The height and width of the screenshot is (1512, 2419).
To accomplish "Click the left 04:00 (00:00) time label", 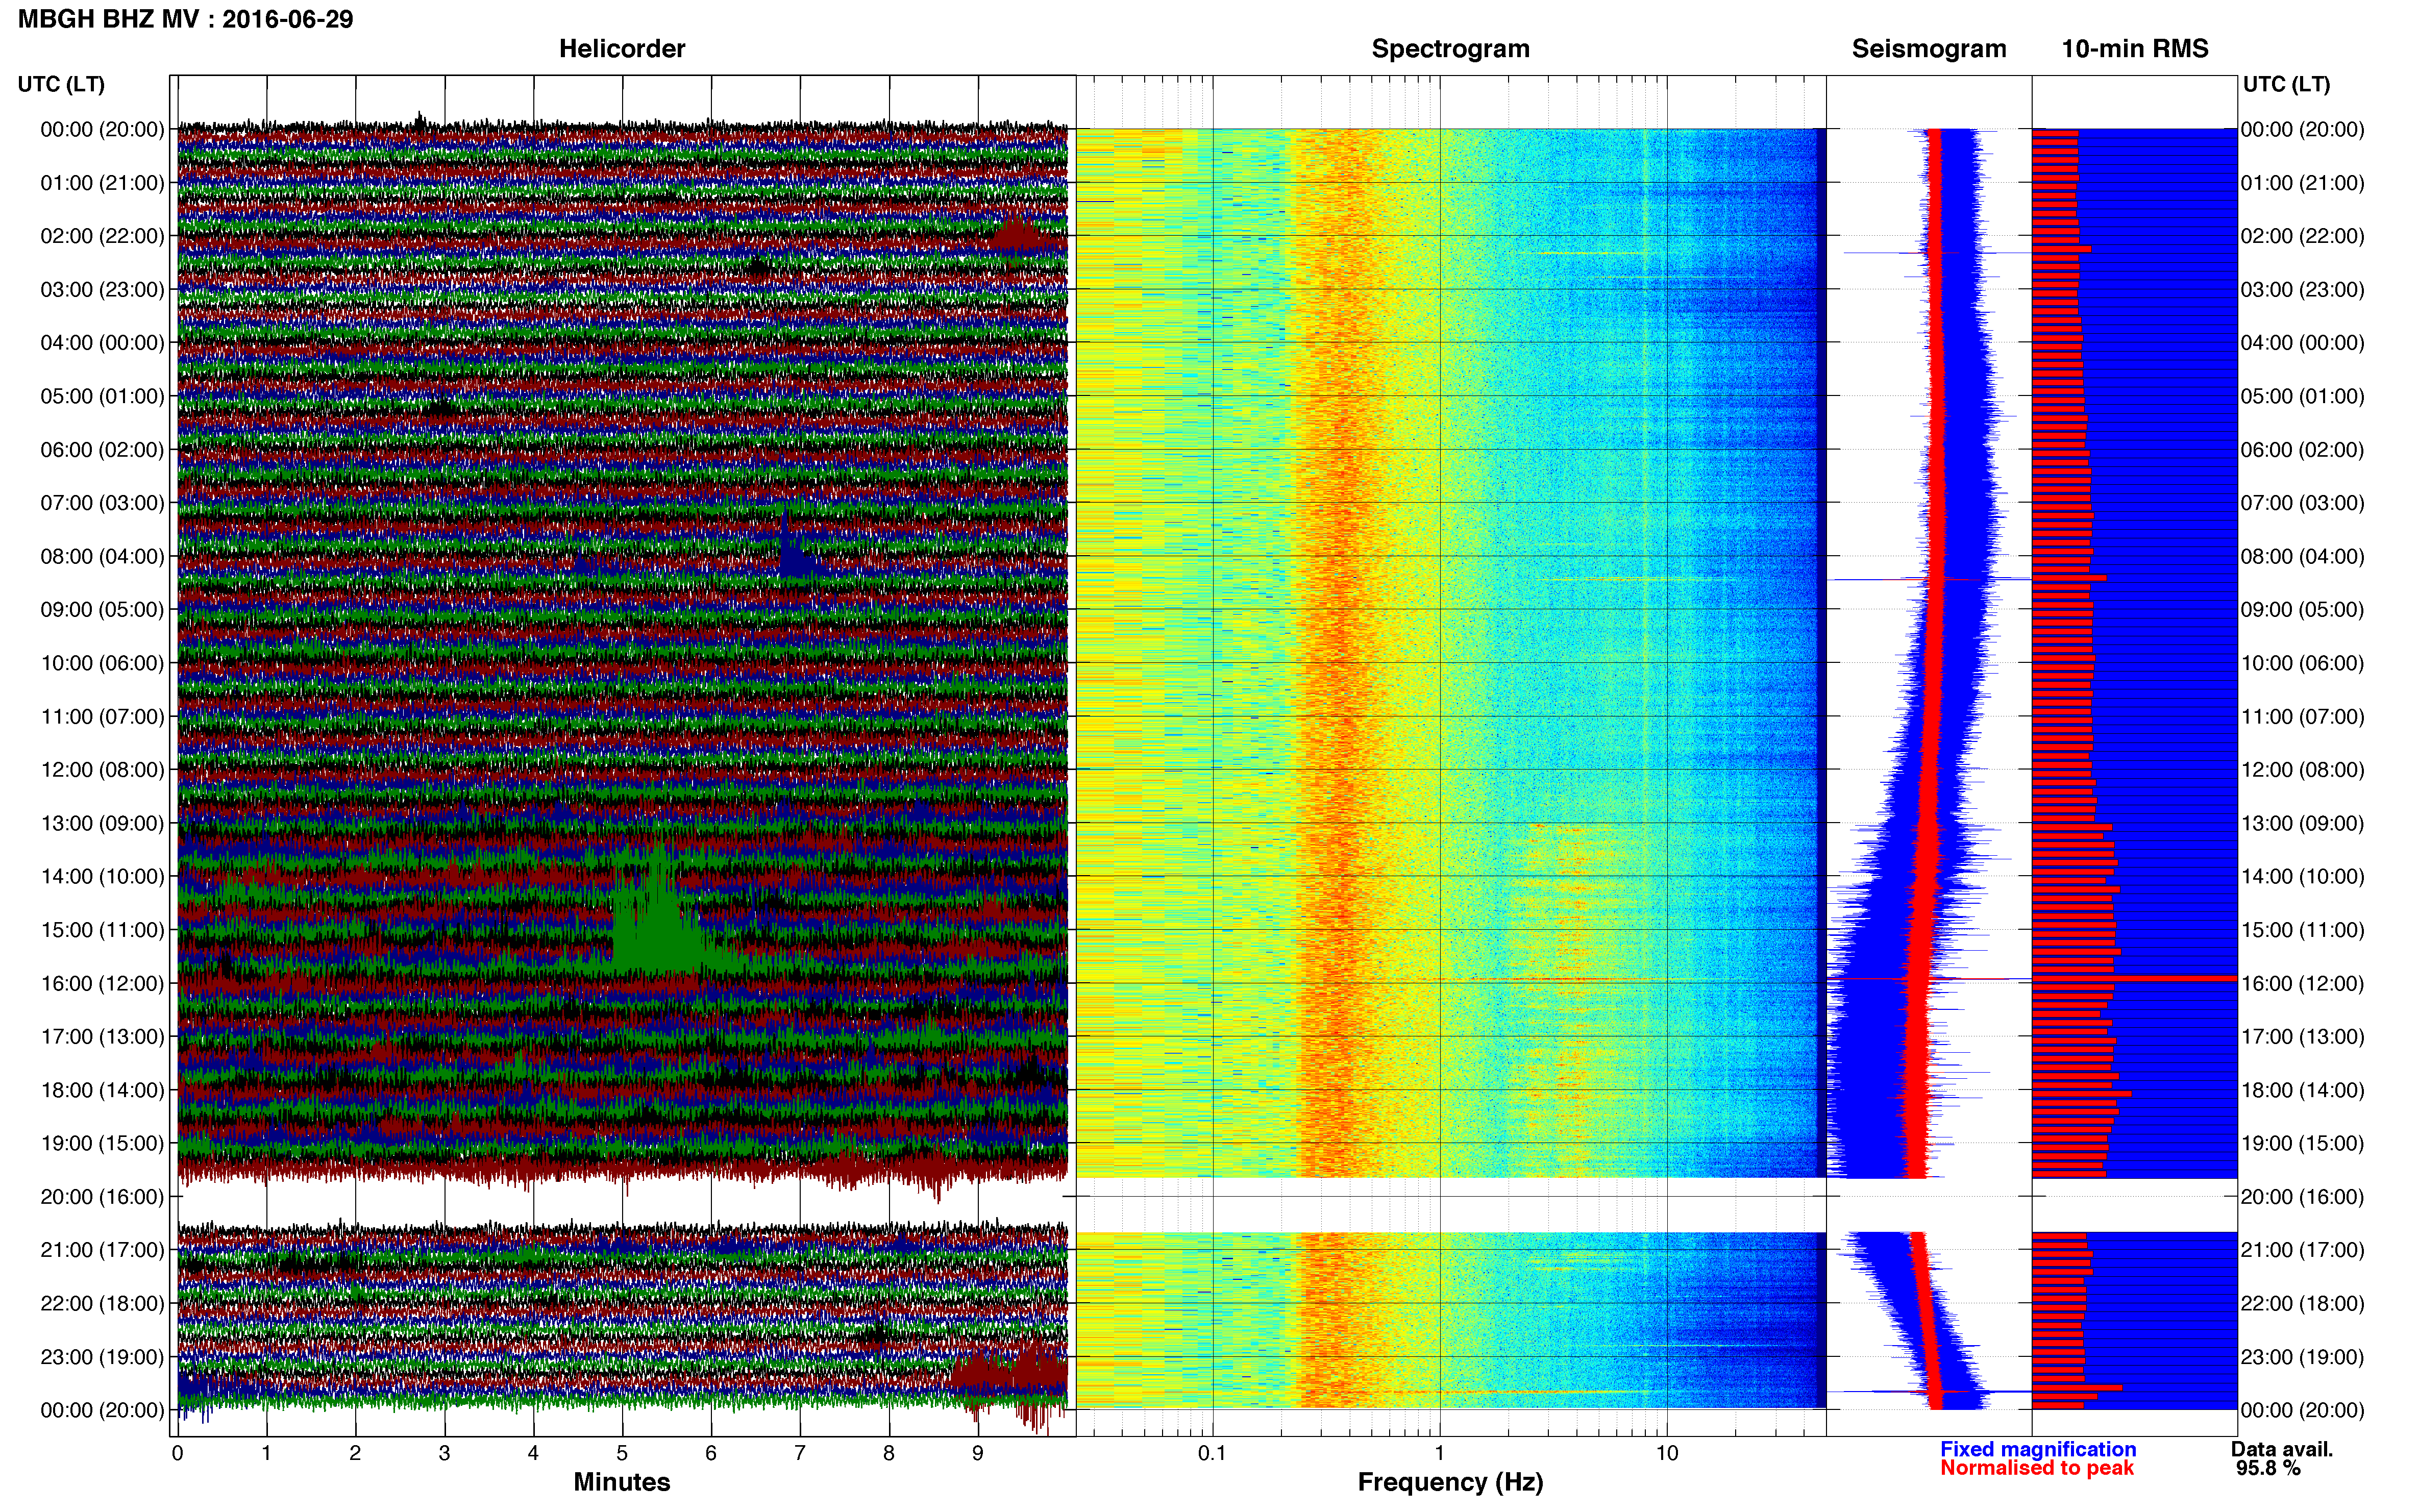I will coord(102,343).
